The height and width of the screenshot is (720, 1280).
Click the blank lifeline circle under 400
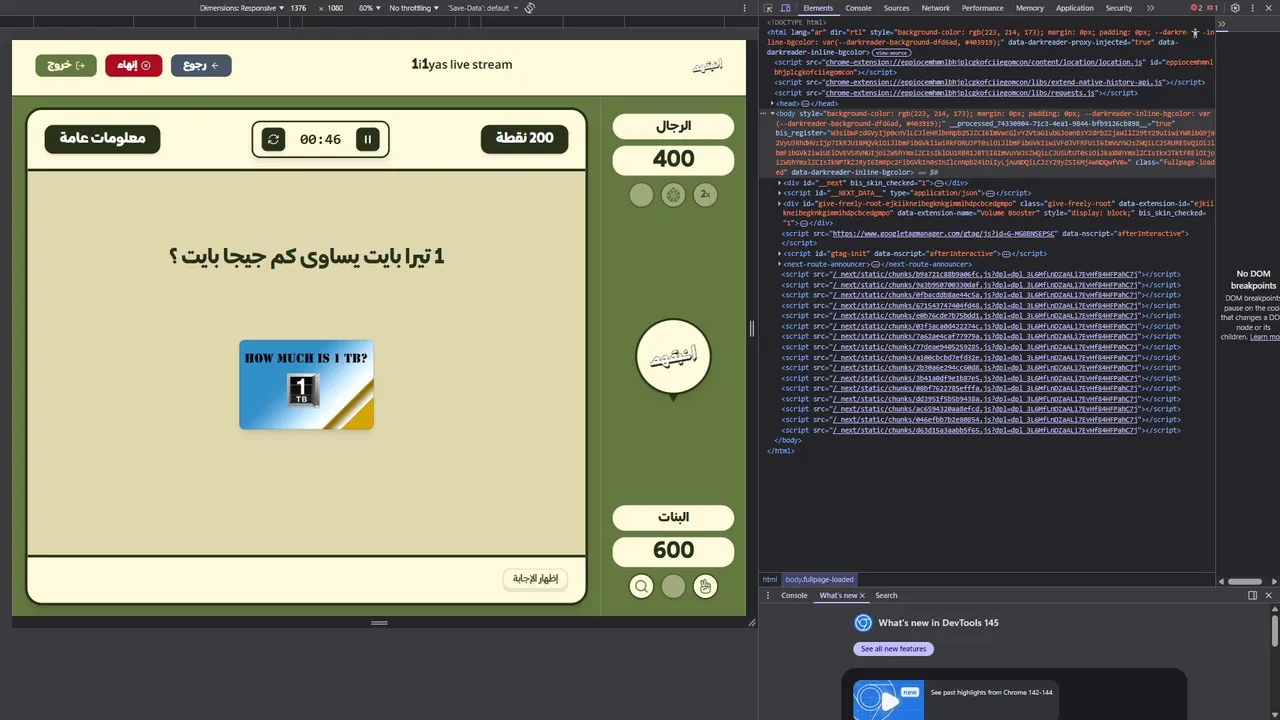click(x=641, y=195)
